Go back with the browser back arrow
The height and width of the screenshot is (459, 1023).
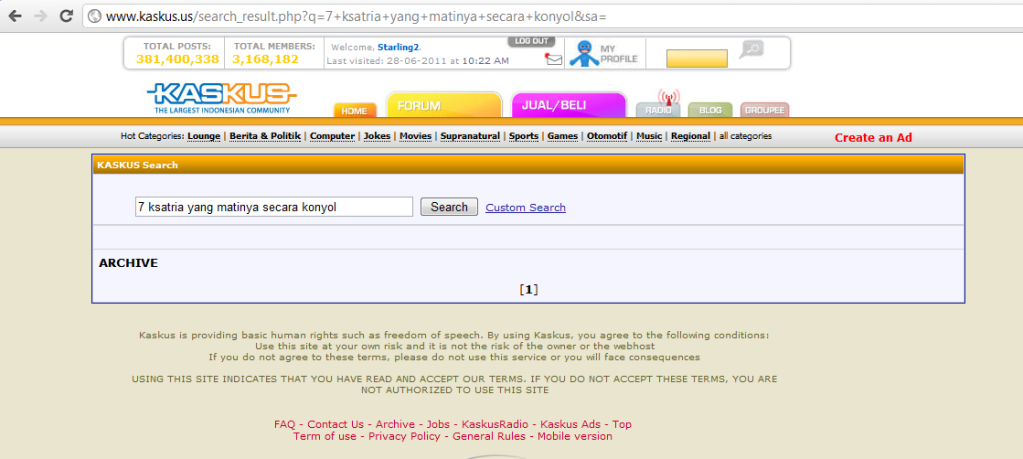[14, 16]
